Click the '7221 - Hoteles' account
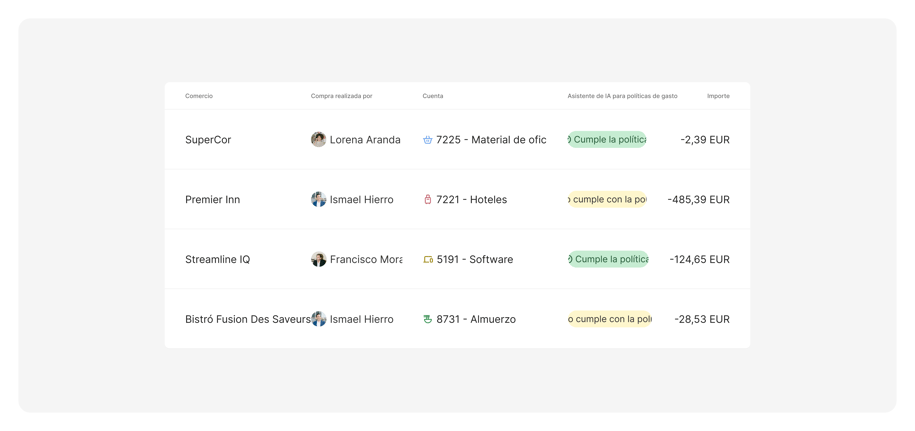The height and width of the screenshot is (431, 915). click(472, 199)
